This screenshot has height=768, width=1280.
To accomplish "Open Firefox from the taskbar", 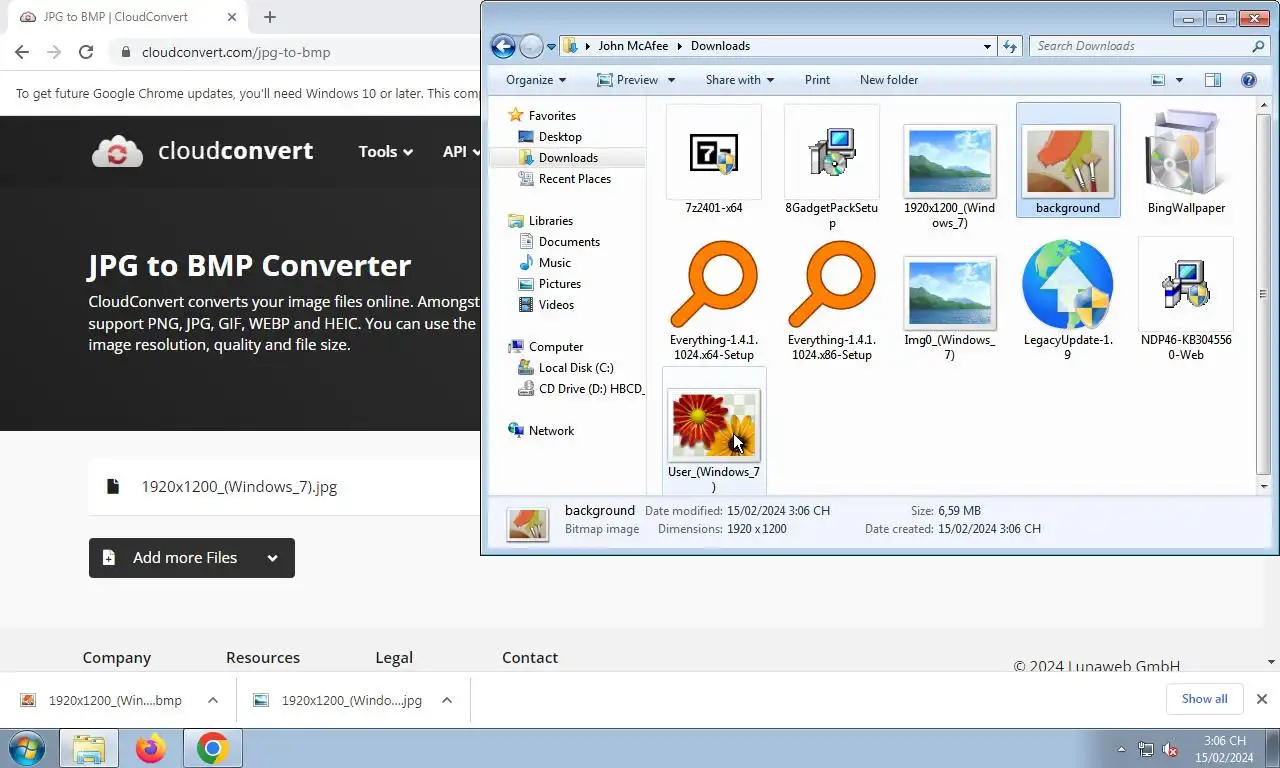I will [x=151, y=749].
